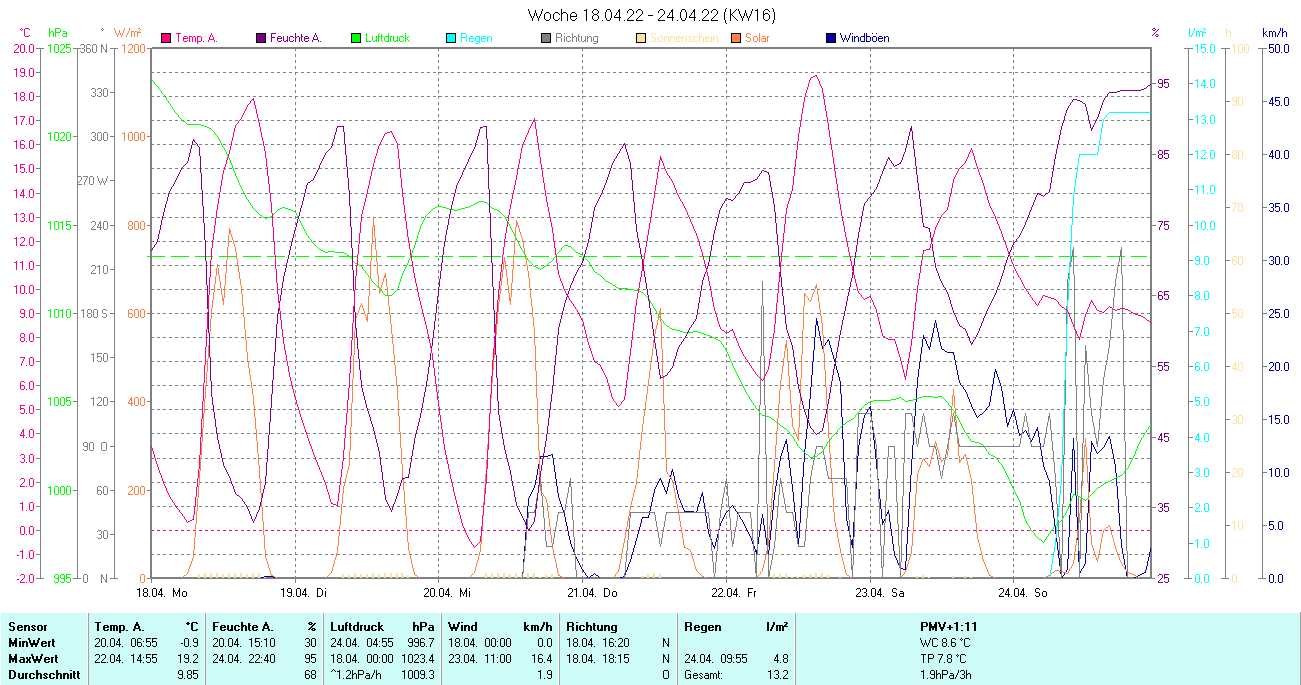
Task: Click the '24.04. So' date axis label
Action: click(1022, 593)
